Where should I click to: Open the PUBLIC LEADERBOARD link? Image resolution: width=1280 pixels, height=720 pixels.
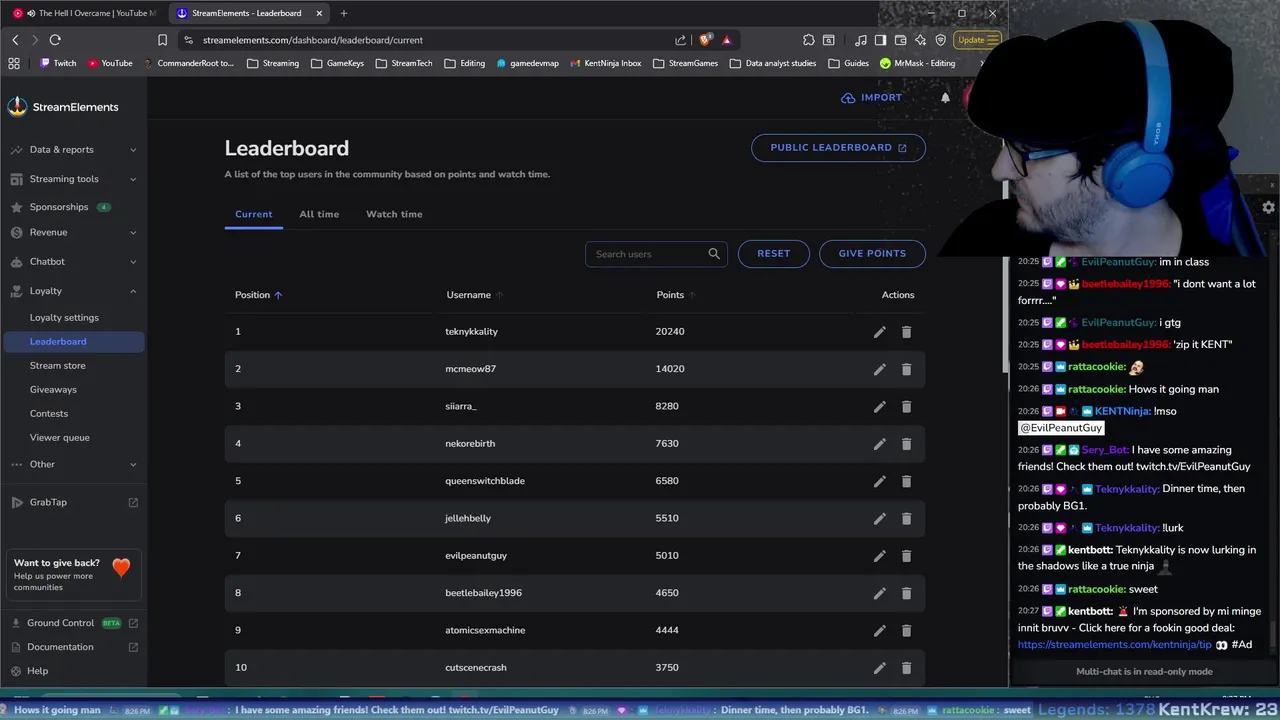[x=838, y=148]
